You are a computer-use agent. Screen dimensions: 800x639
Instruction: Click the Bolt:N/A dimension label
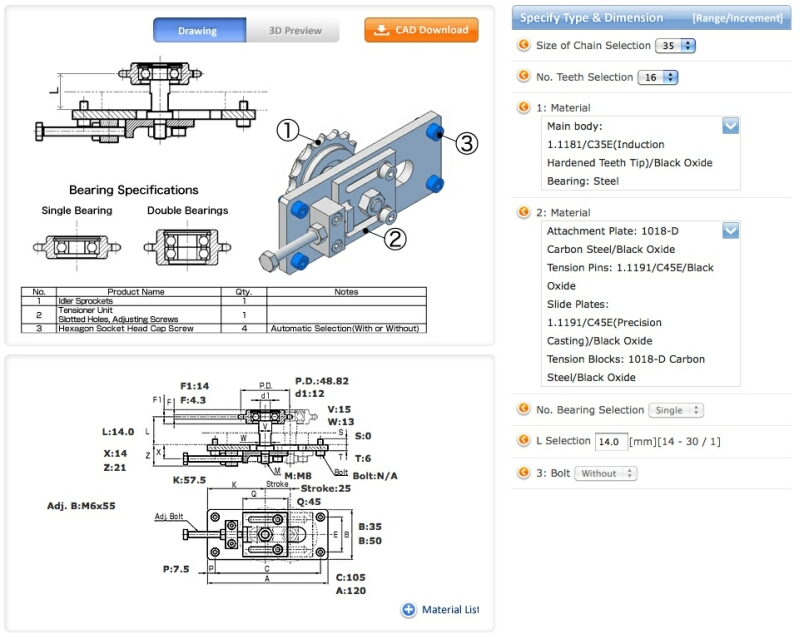375,476
